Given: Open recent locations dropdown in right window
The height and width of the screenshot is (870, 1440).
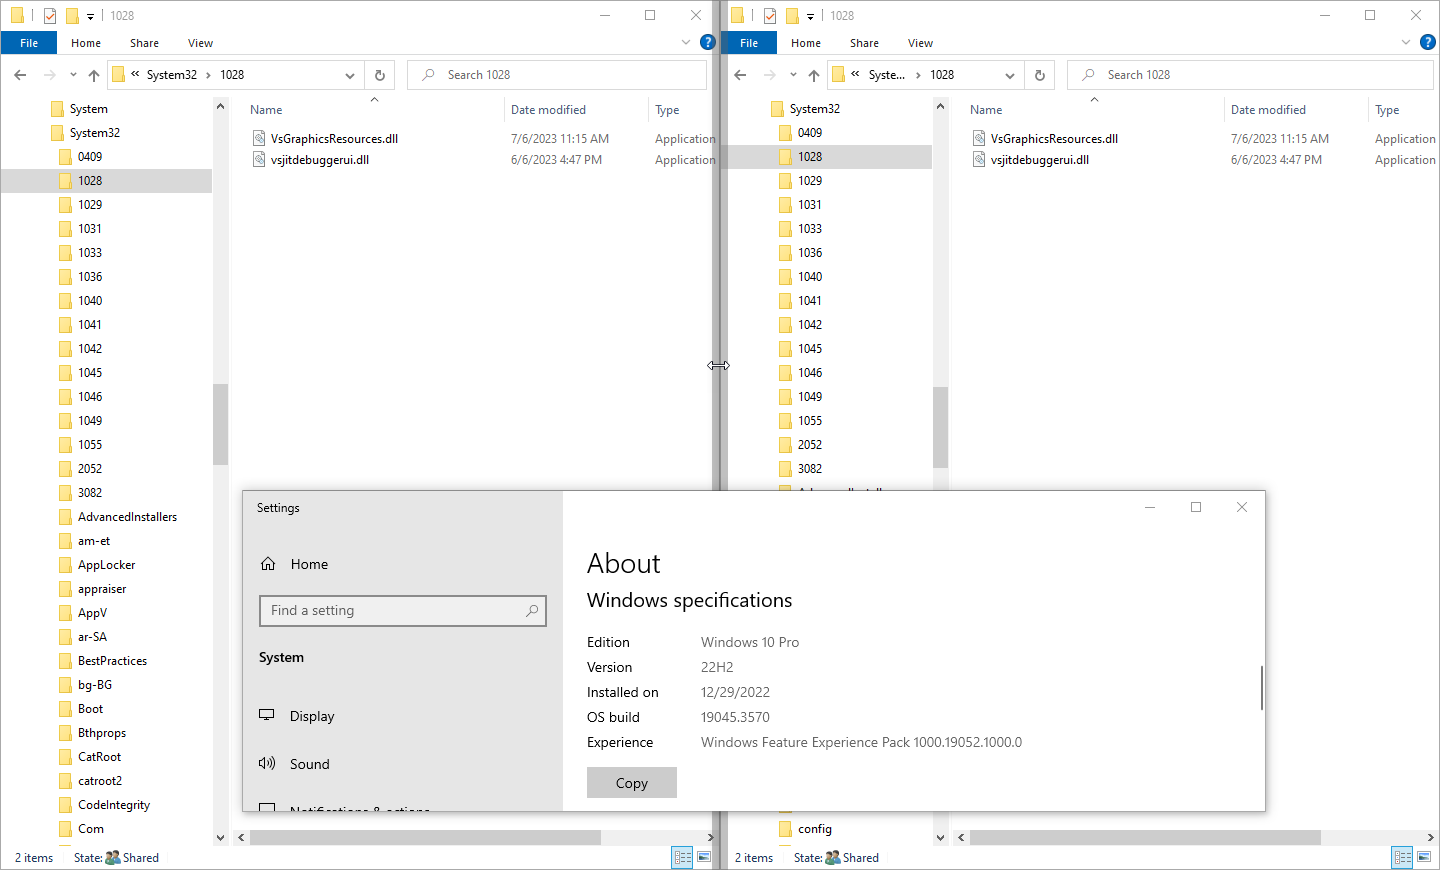Looking at the screenshot, I should point(793,75).
